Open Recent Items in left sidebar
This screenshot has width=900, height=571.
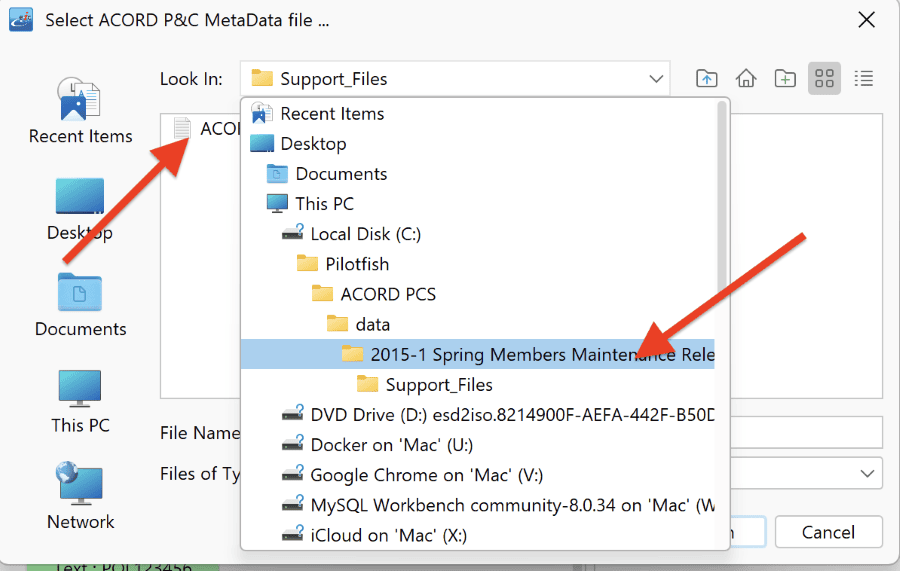click(80, 111)
